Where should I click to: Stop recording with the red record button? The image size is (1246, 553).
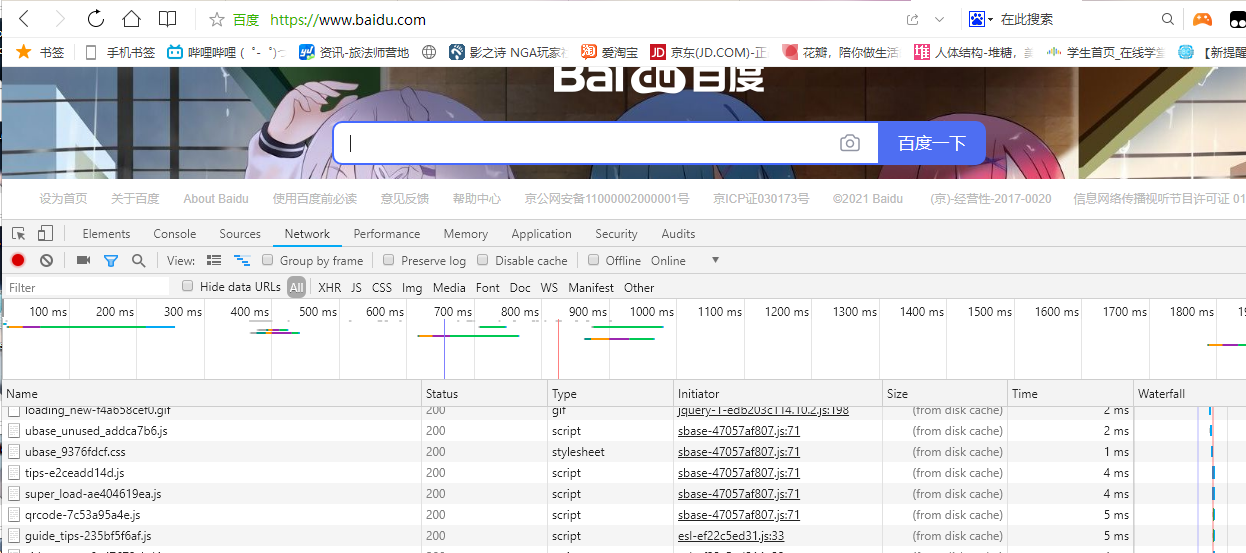click(x=18, y=261)
